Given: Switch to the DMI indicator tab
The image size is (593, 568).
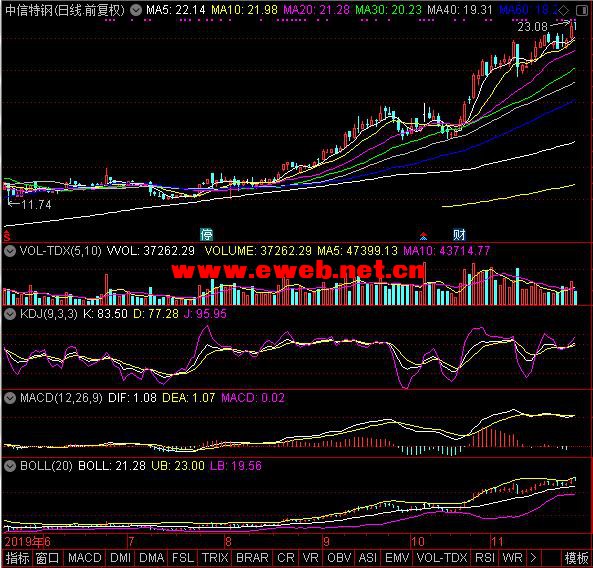Looking at the screenshot, I should pos(120,557).
